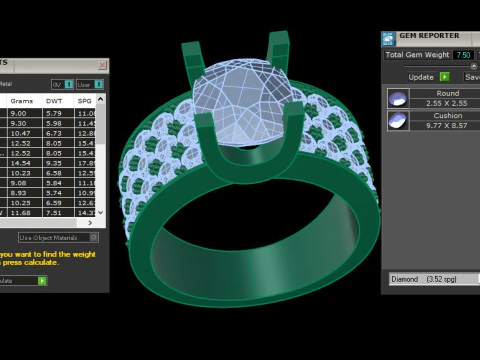Click the table's scroll down arrow
This screenshot has width=480, height=360.
pos(101,212)
